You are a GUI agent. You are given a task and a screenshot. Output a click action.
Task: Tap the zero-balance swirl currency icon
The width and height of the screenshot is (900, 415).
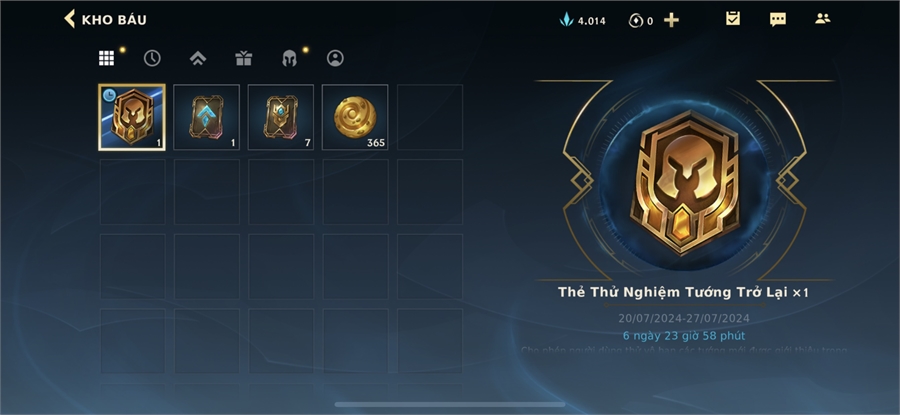pos(635,21)
